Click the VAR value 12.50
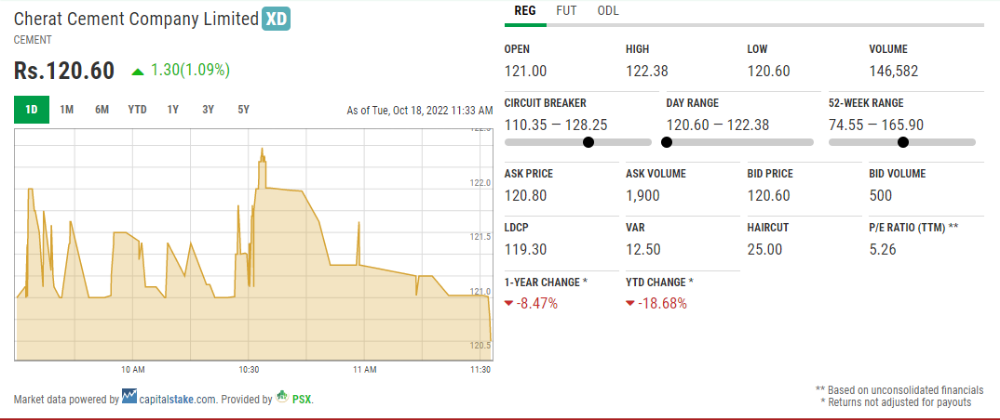This screenshot has width=1000, height=420. point(643,249)
